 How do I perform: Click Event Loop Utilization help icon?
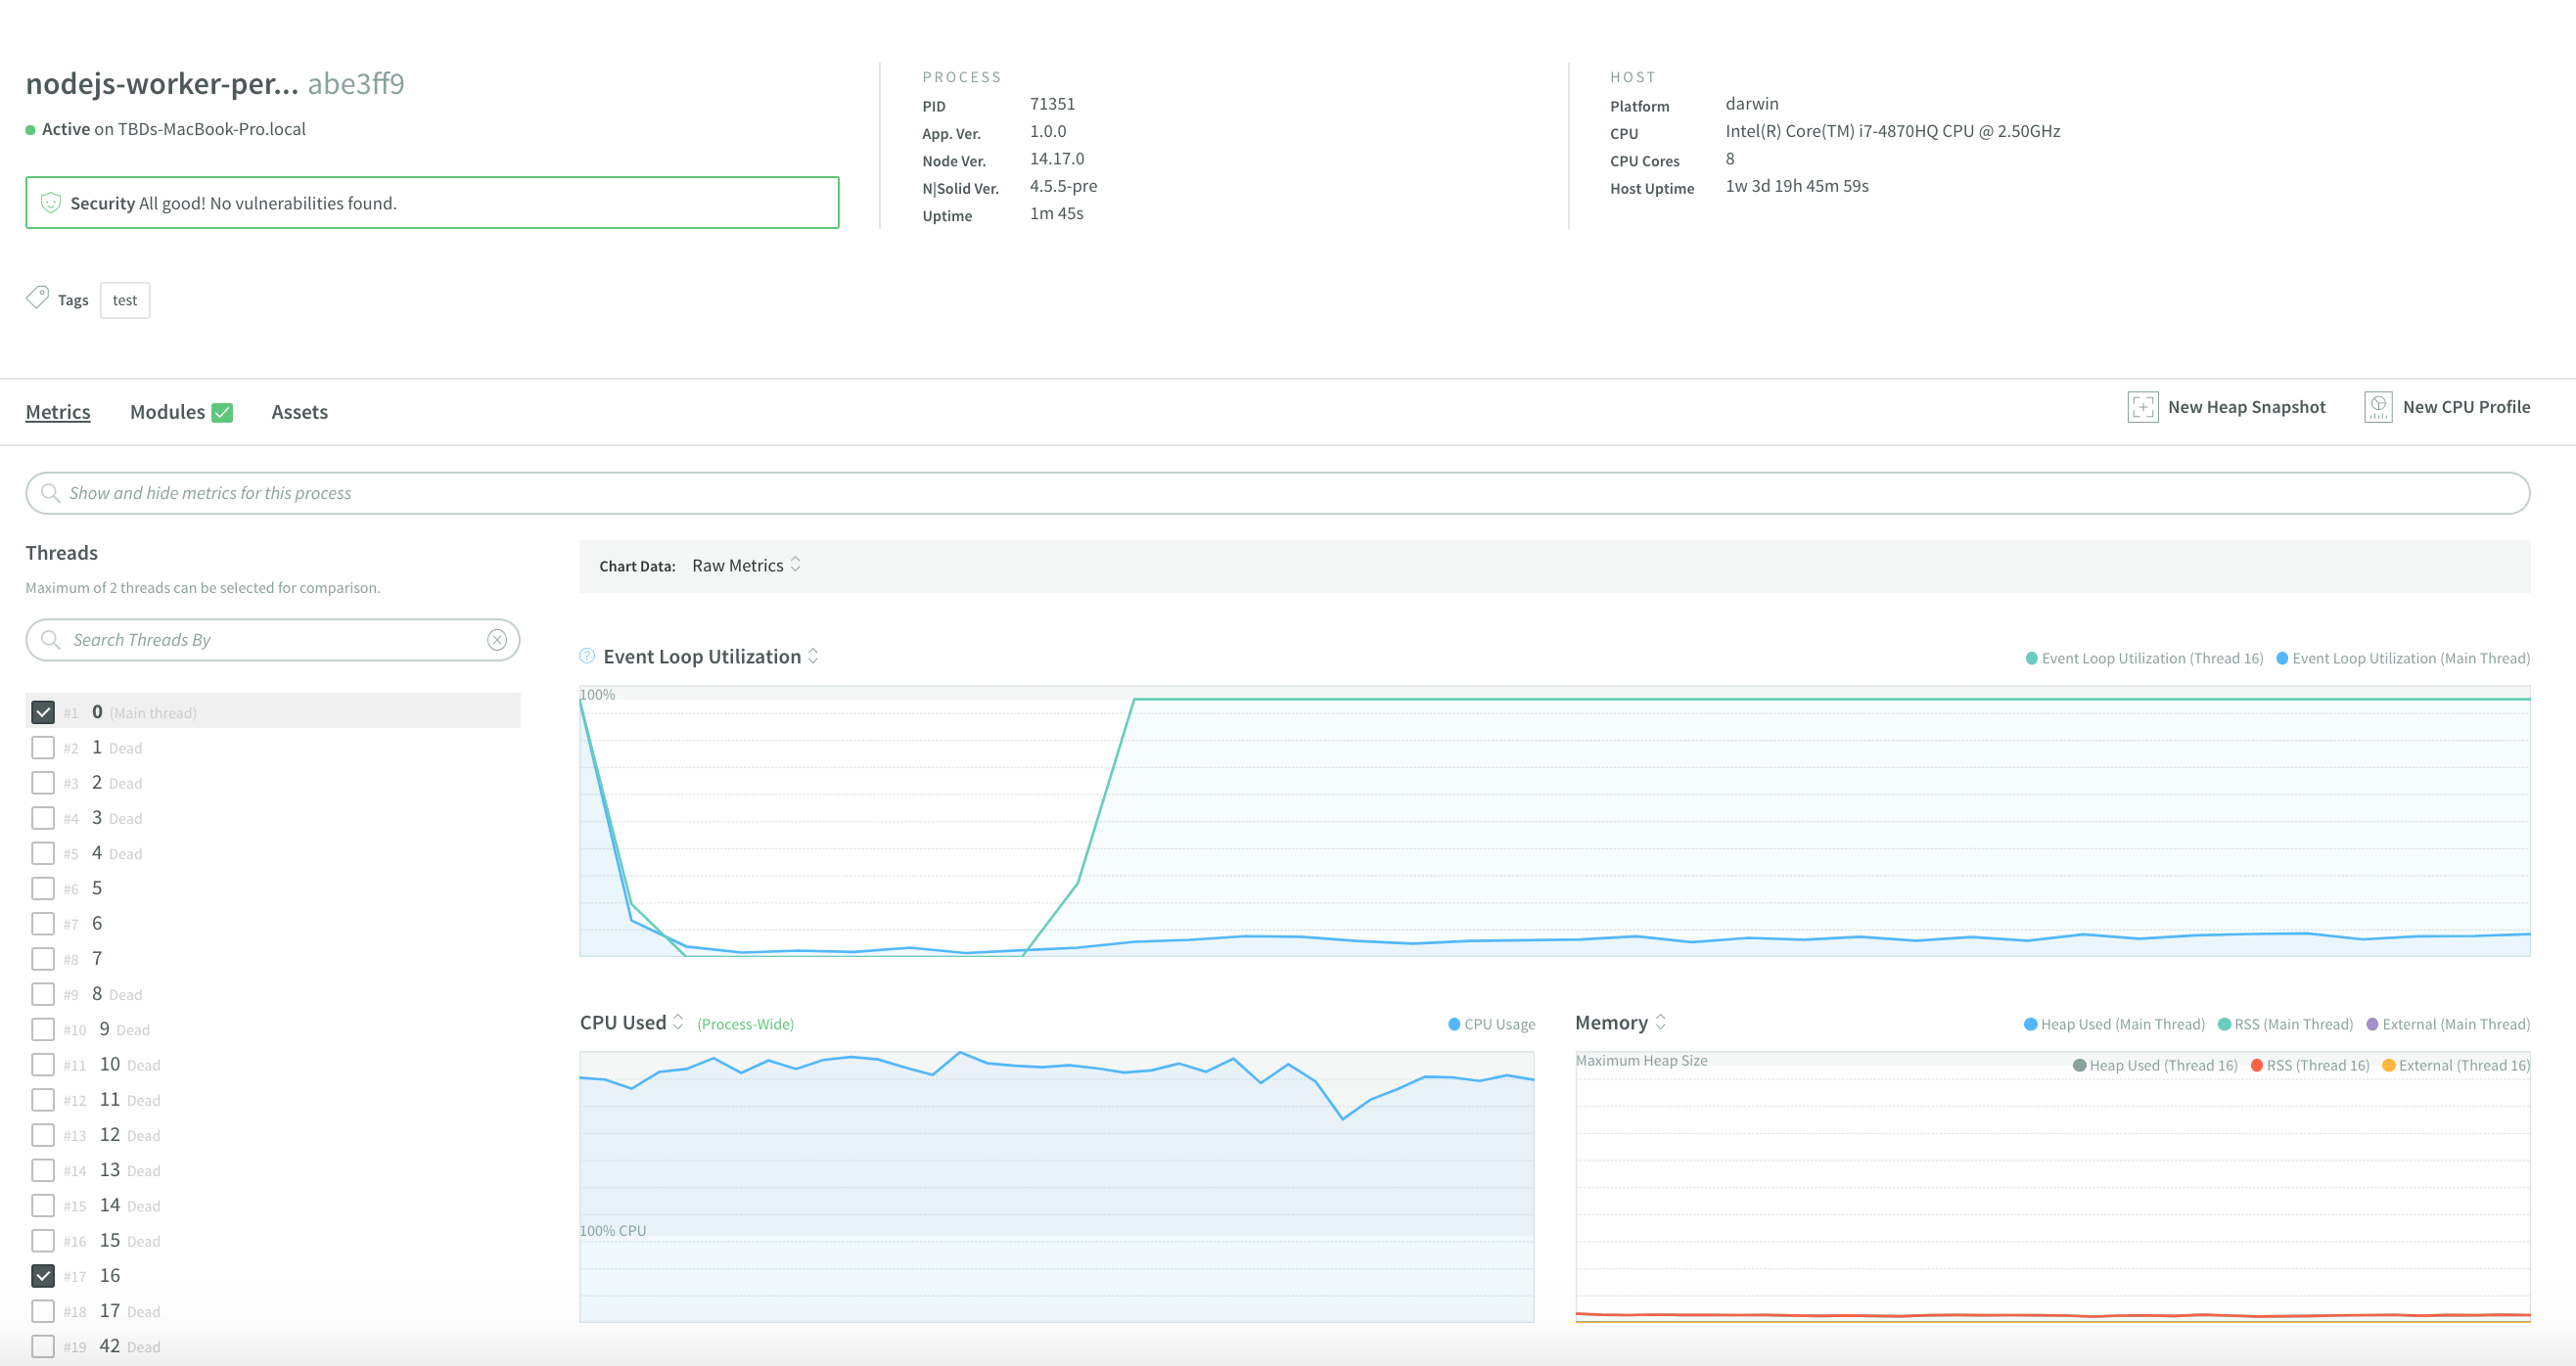587,656
